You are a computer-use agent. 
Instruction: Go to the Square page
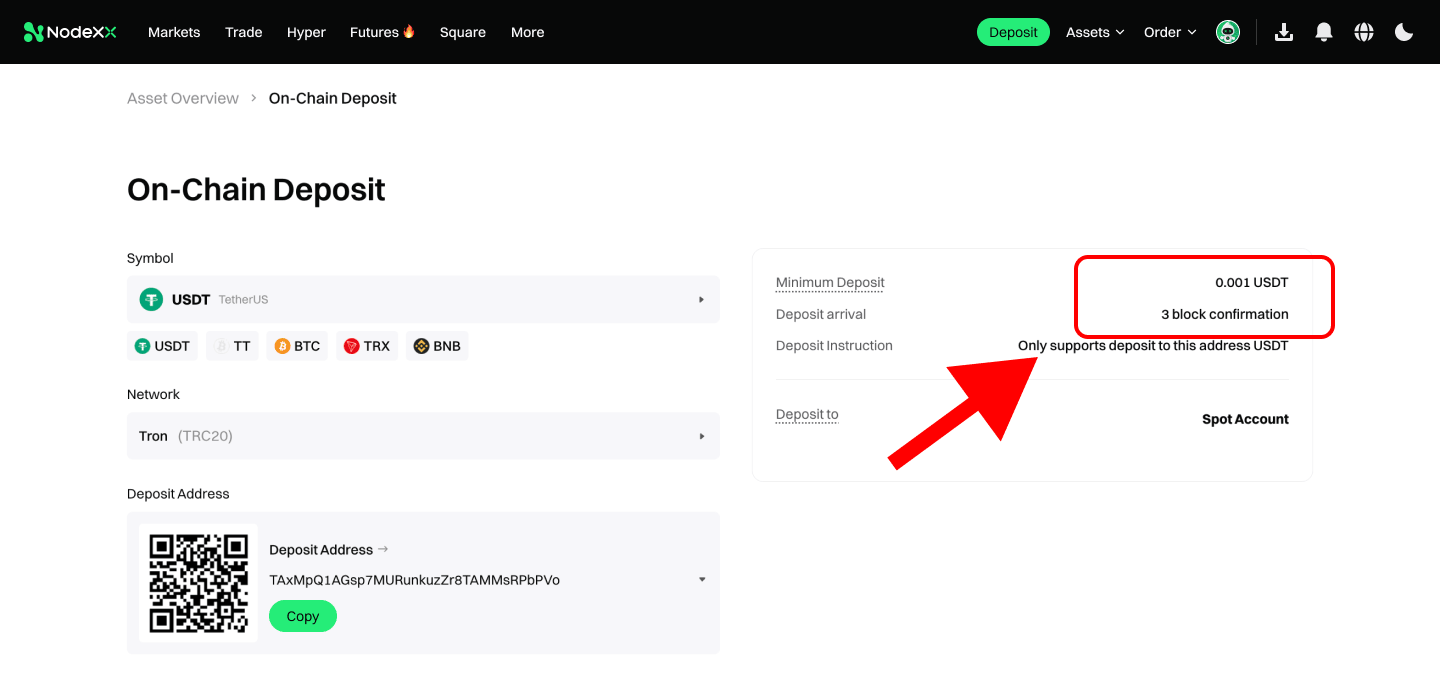463,32
